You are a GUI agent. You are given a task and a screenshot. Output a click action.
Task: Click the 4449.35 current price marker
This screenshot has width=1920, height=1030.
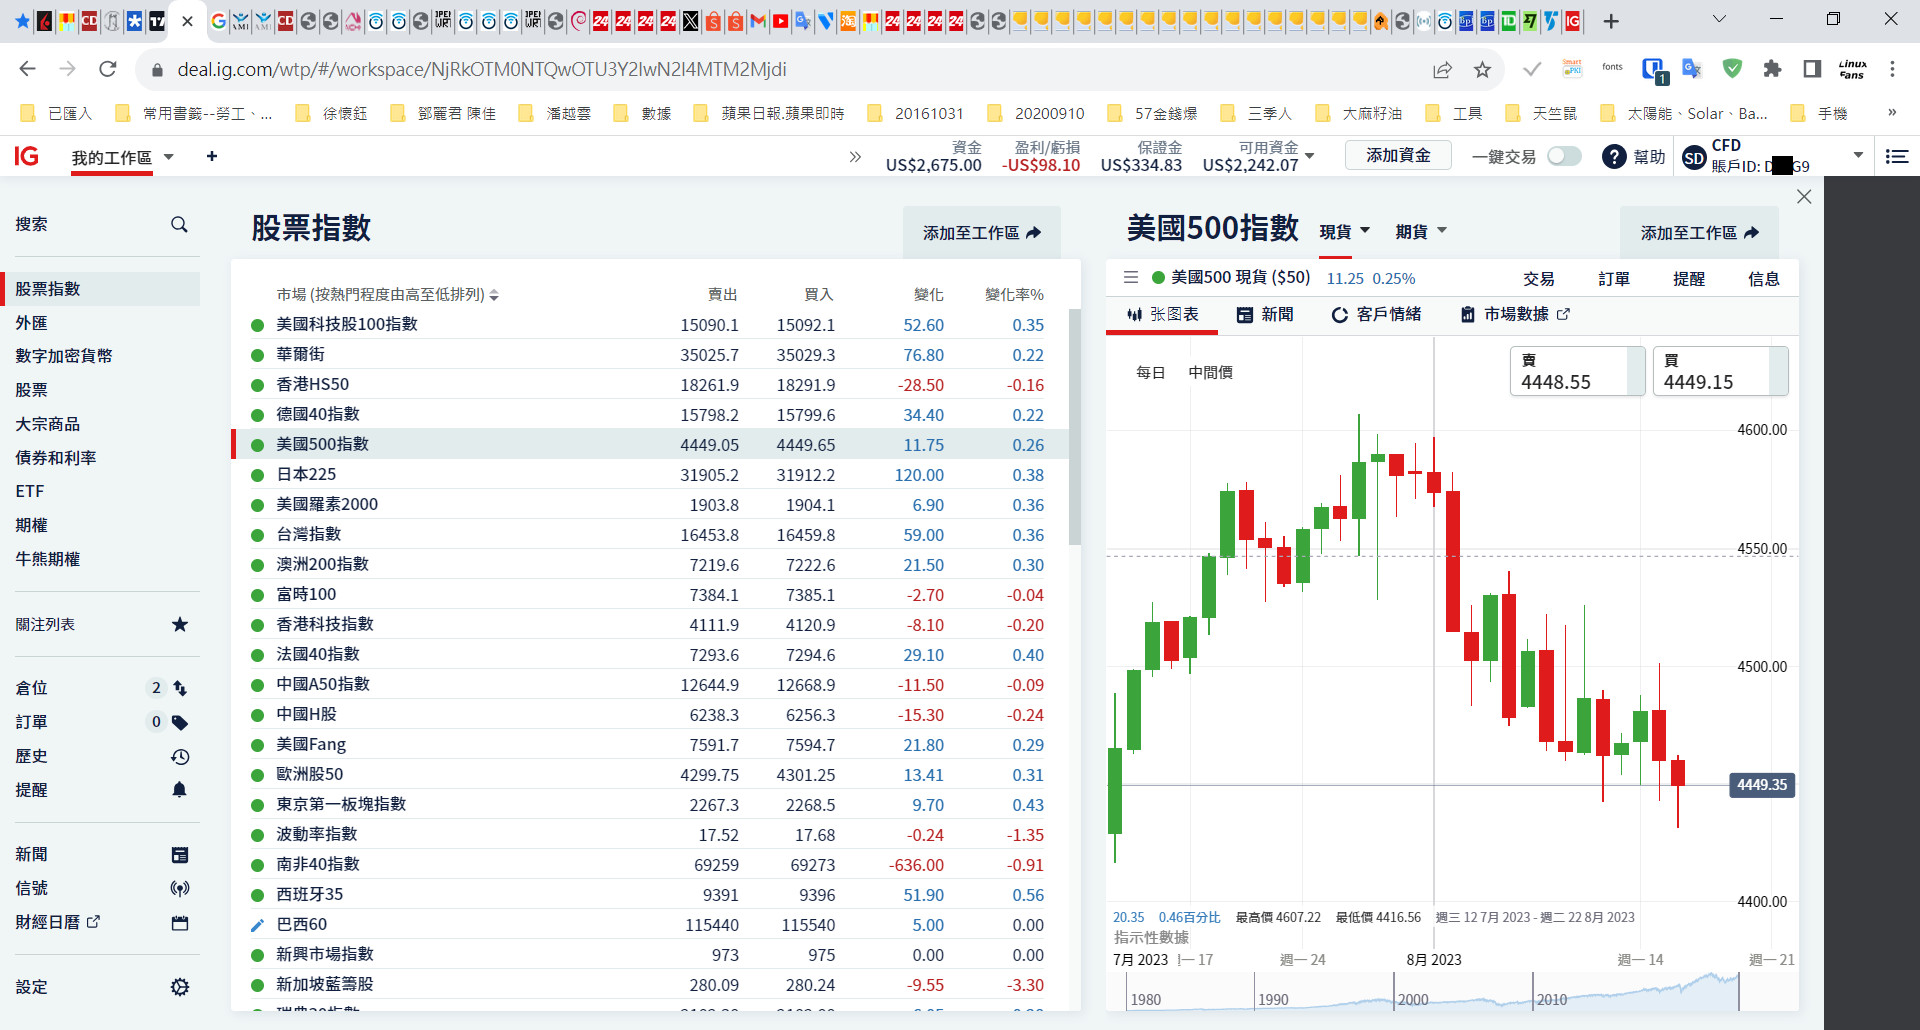[1762, 785]
